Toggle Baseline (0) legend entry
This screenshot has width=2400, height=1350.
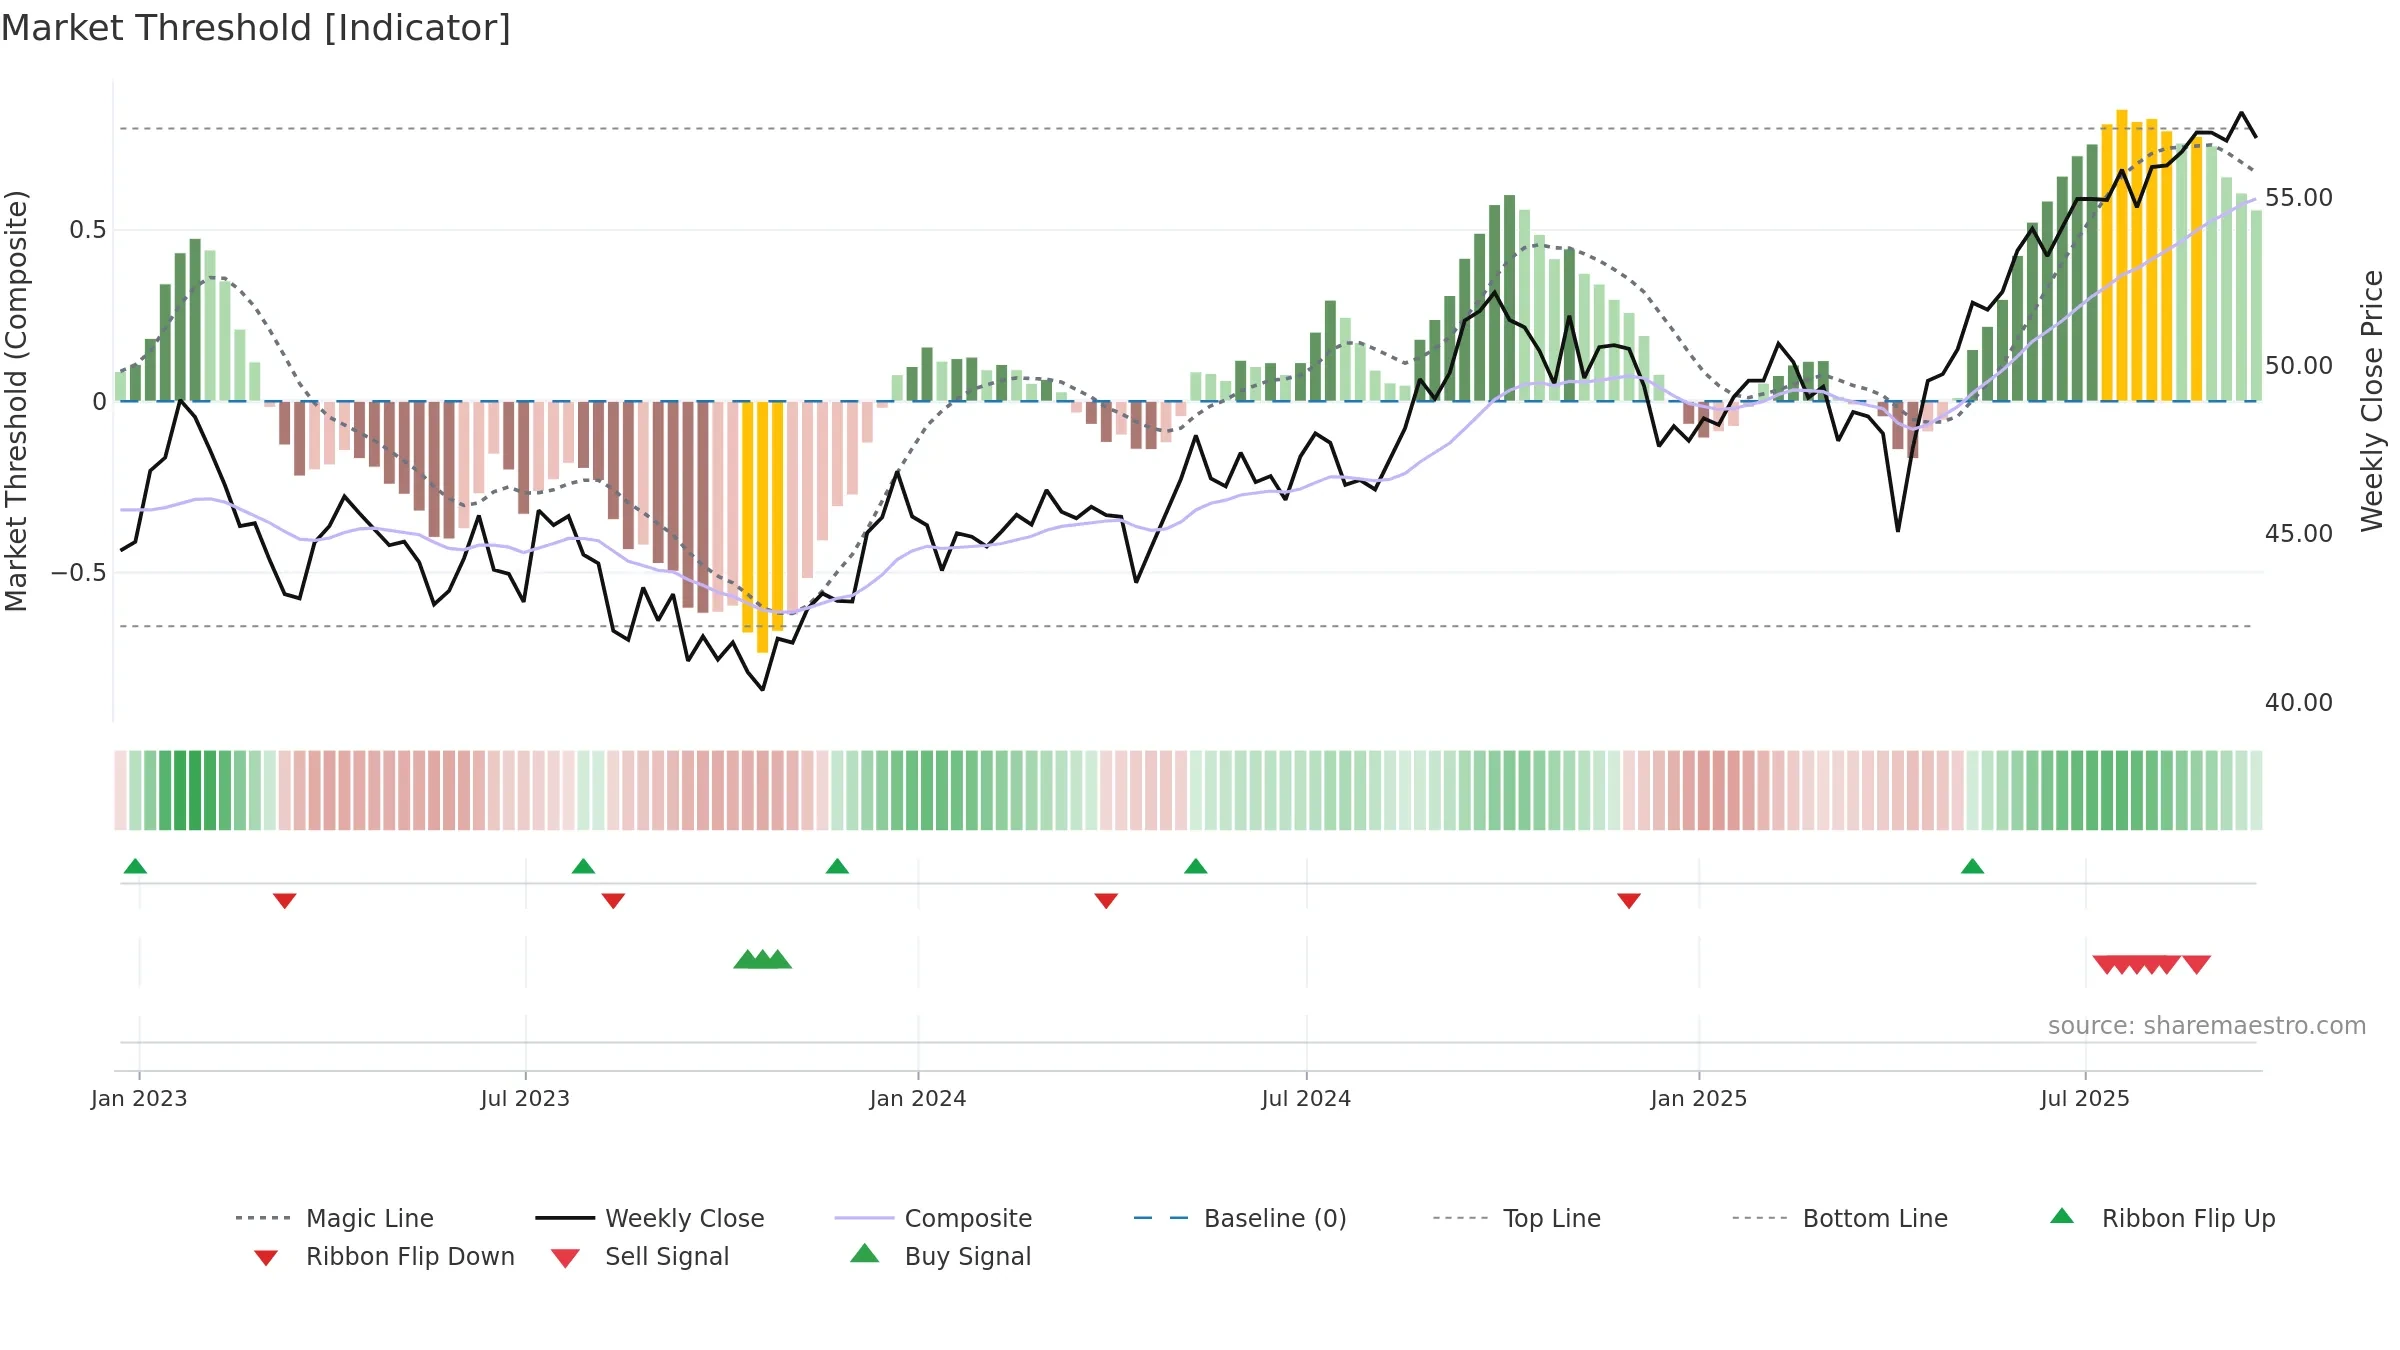[x=1240, y=1218]
